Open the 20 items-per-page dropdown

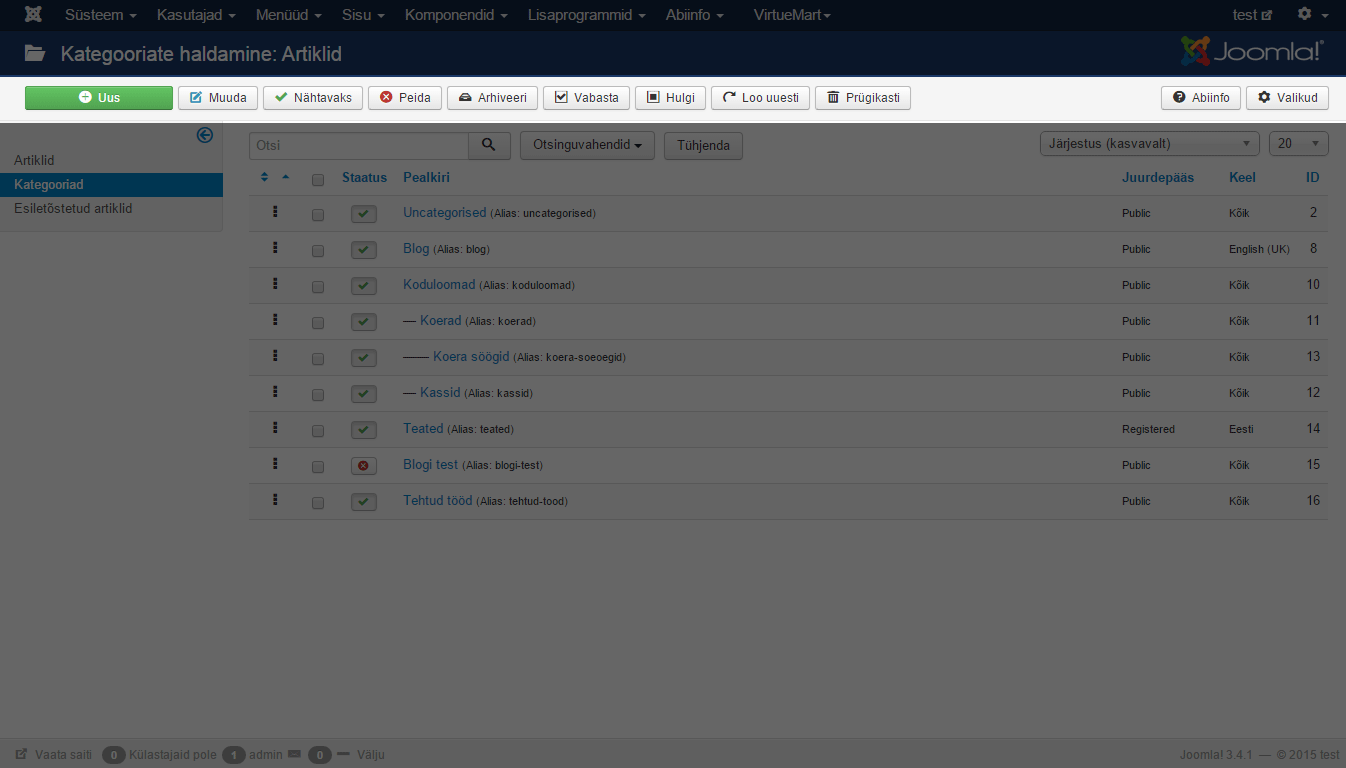tap(1299, 144)
